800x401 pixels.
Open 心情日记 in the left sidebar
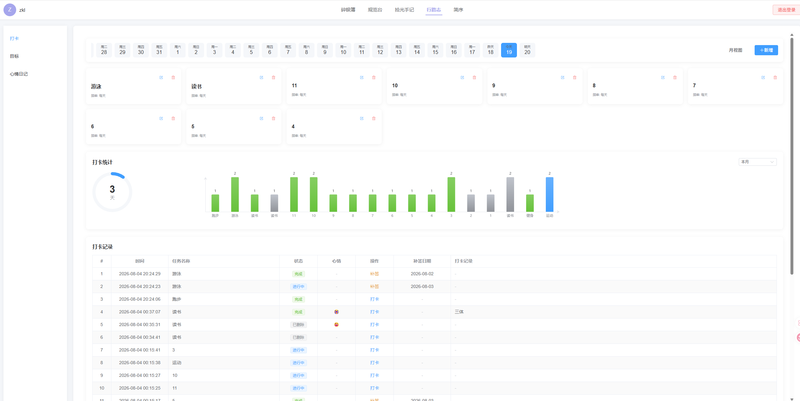[19, 74]
